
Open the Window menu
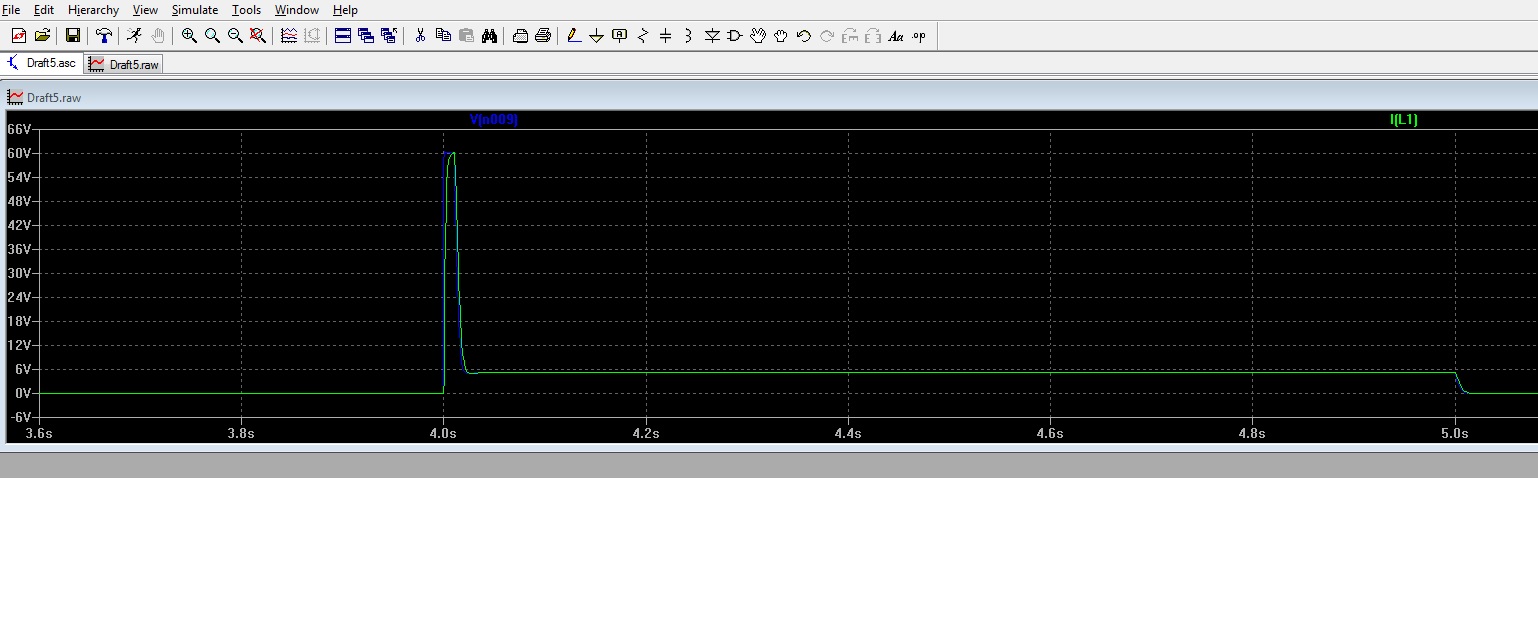pyautogui.click(x=297, y=10)
